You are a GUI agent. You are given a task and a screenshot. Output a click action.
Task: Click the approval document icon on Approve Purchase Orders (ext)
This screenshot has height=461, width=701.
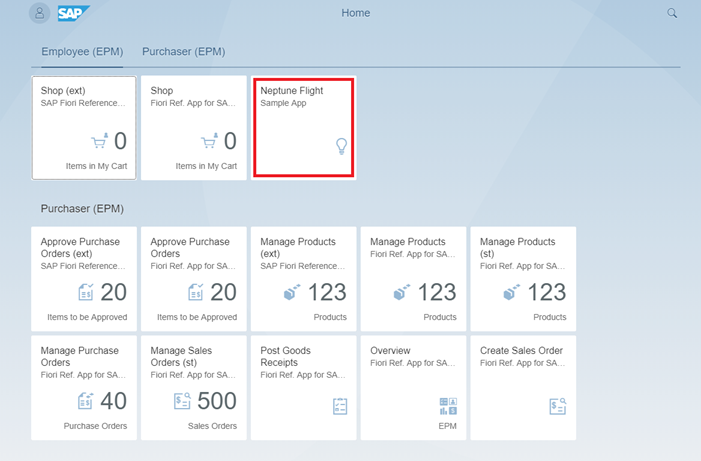(86, 292)
